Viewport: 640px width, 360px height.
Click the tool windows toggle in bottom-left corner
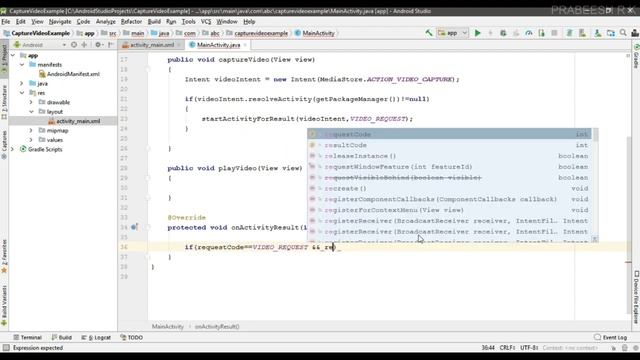point(6,348)
